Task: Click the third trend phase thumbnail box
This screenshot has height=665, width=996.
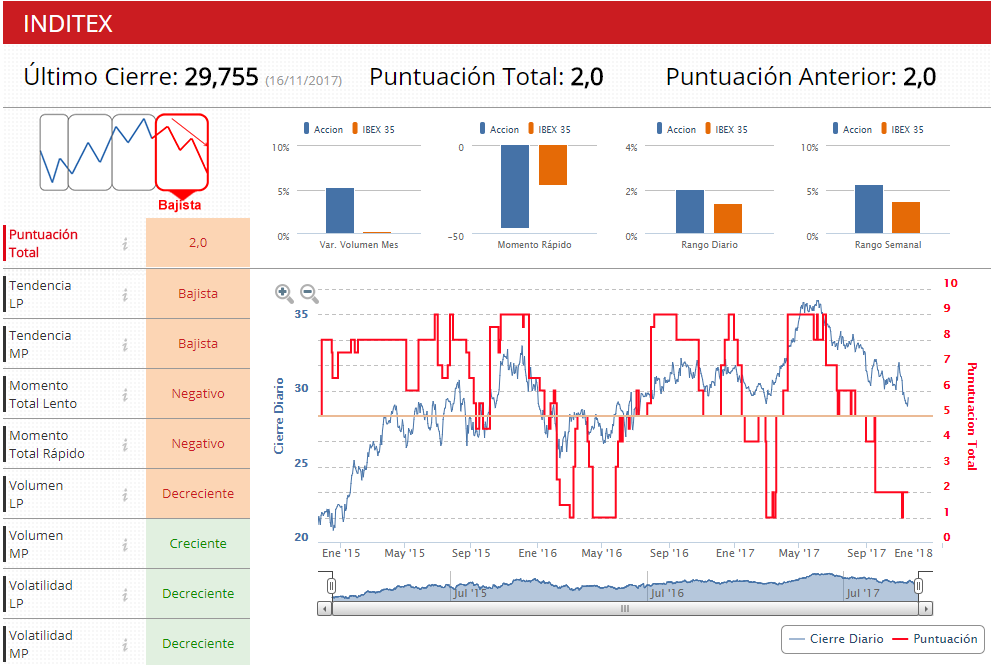Action: (133, 152)
